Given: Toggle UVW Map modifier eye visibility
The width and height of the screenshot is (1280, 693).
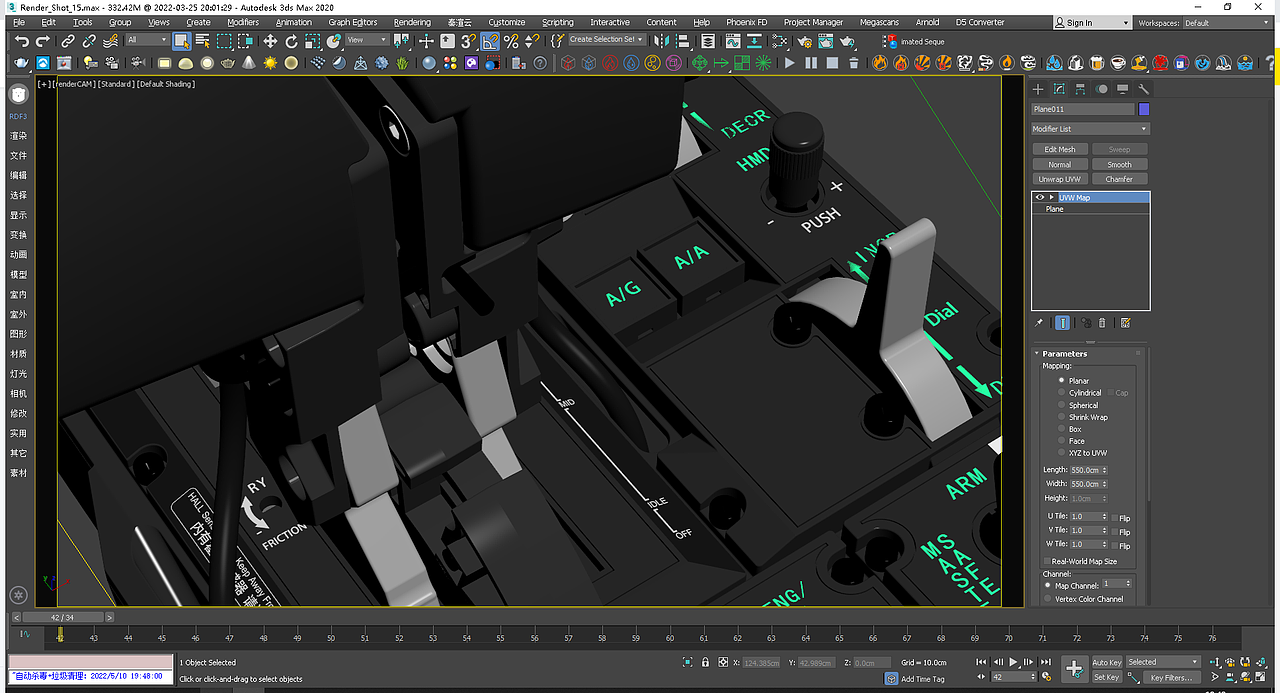Looking at the screenshot, I should [x=1040, y=197].
